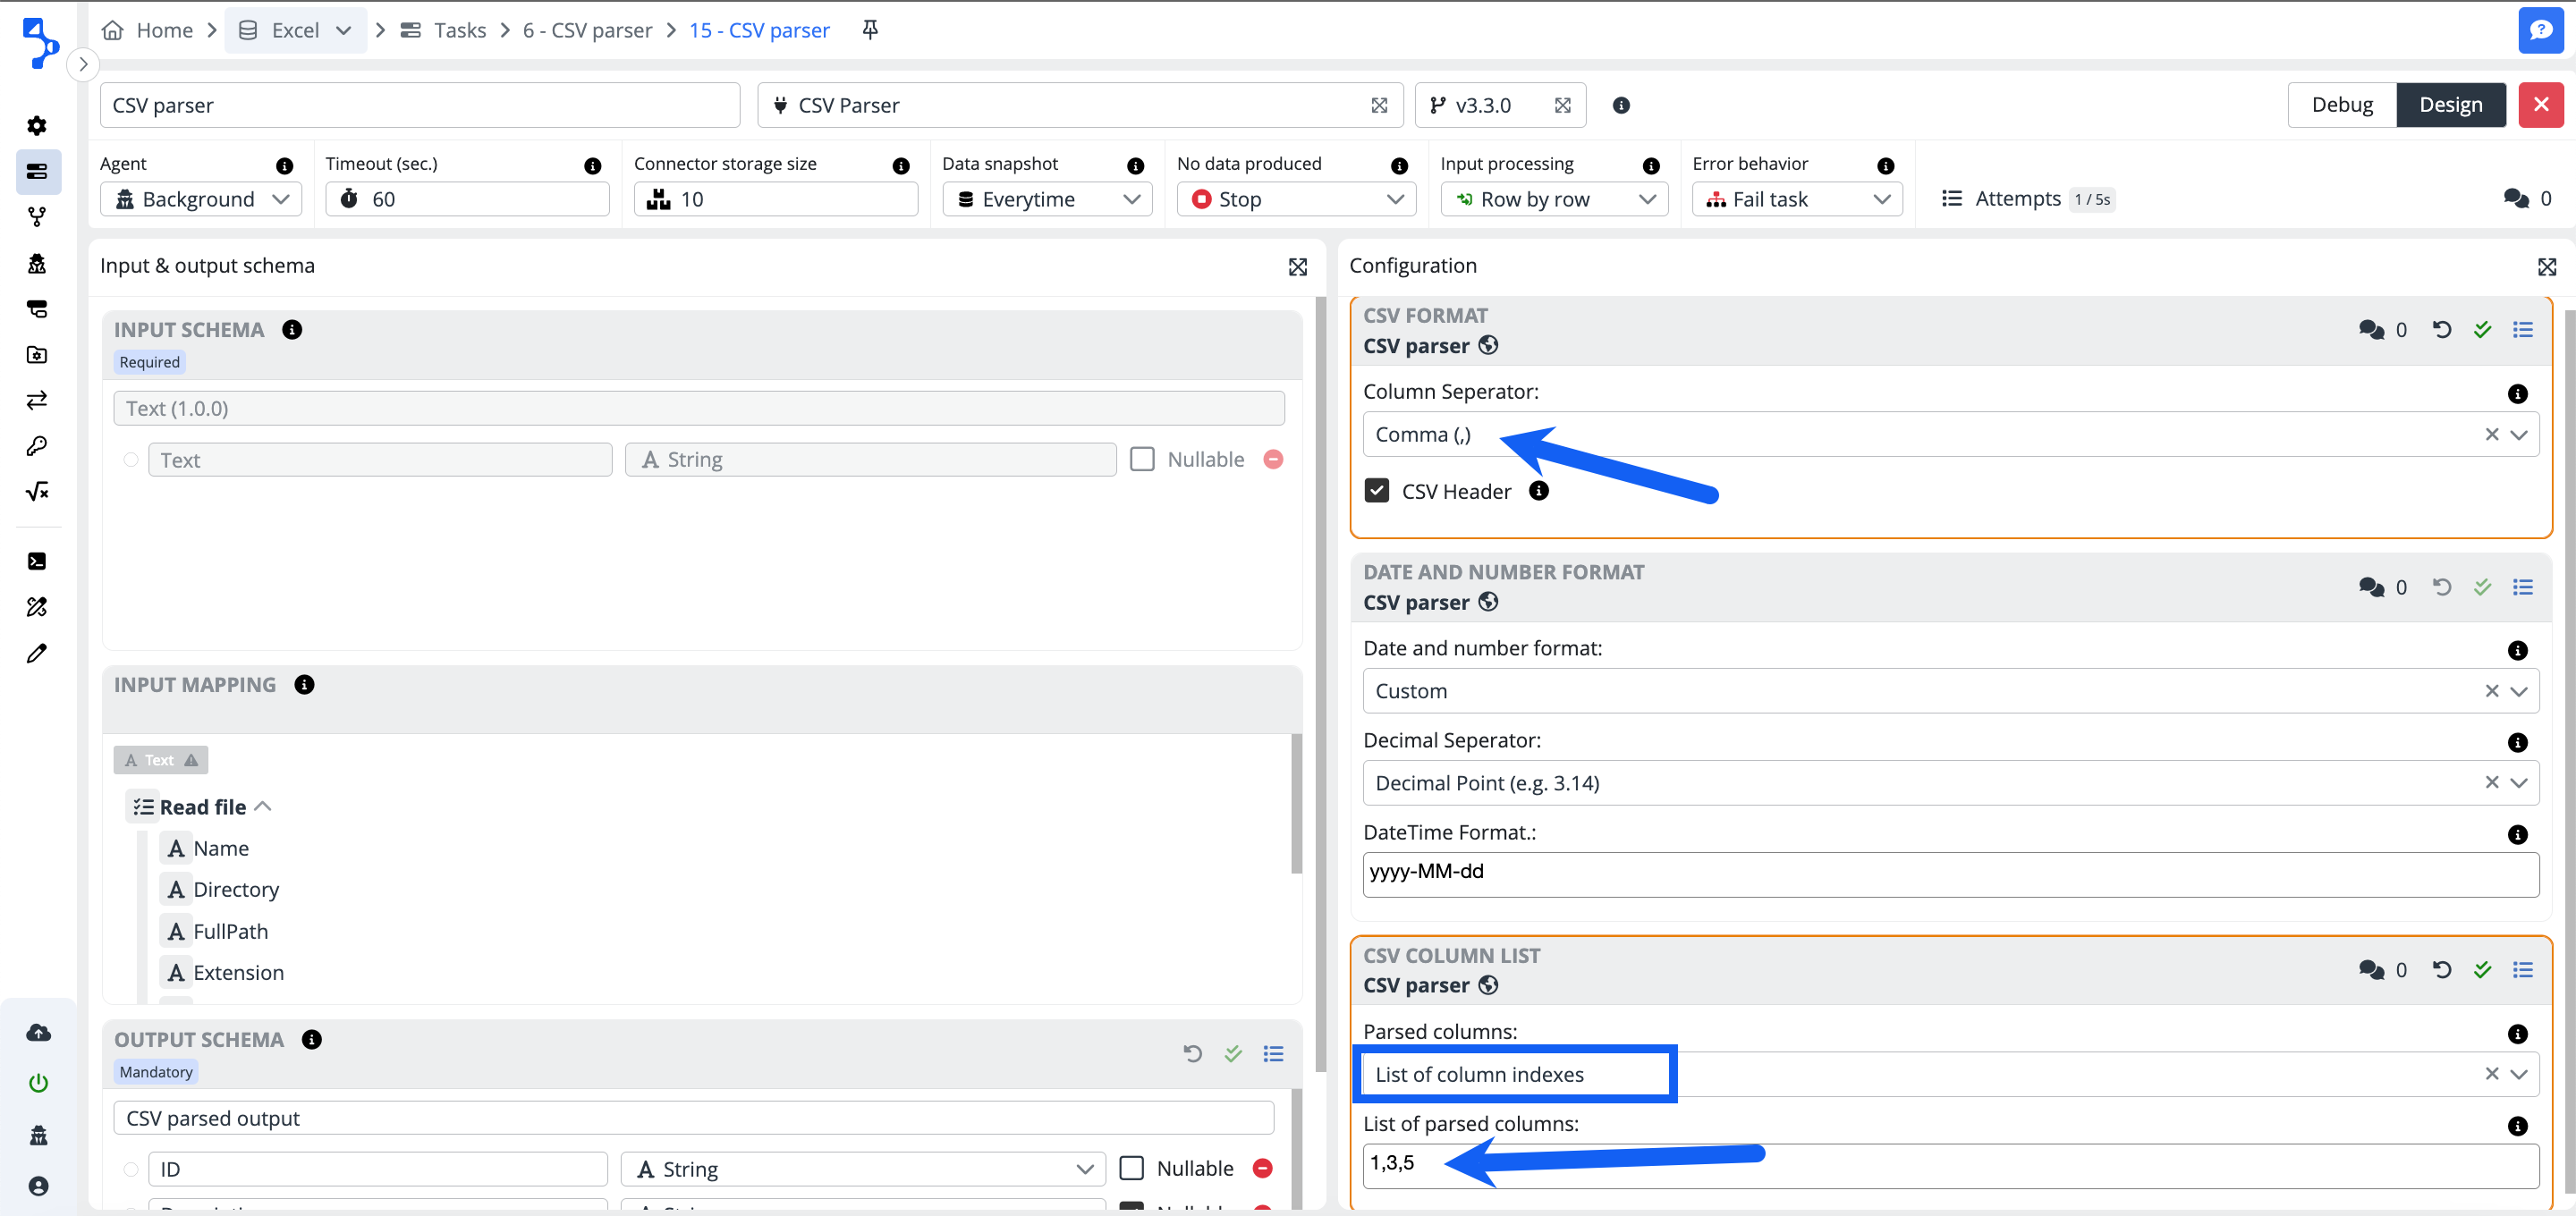Viewport: 2576px width, 1216px height.
Task: Reset CSV Format section with undo icon
Action: tap(2441, 330)
